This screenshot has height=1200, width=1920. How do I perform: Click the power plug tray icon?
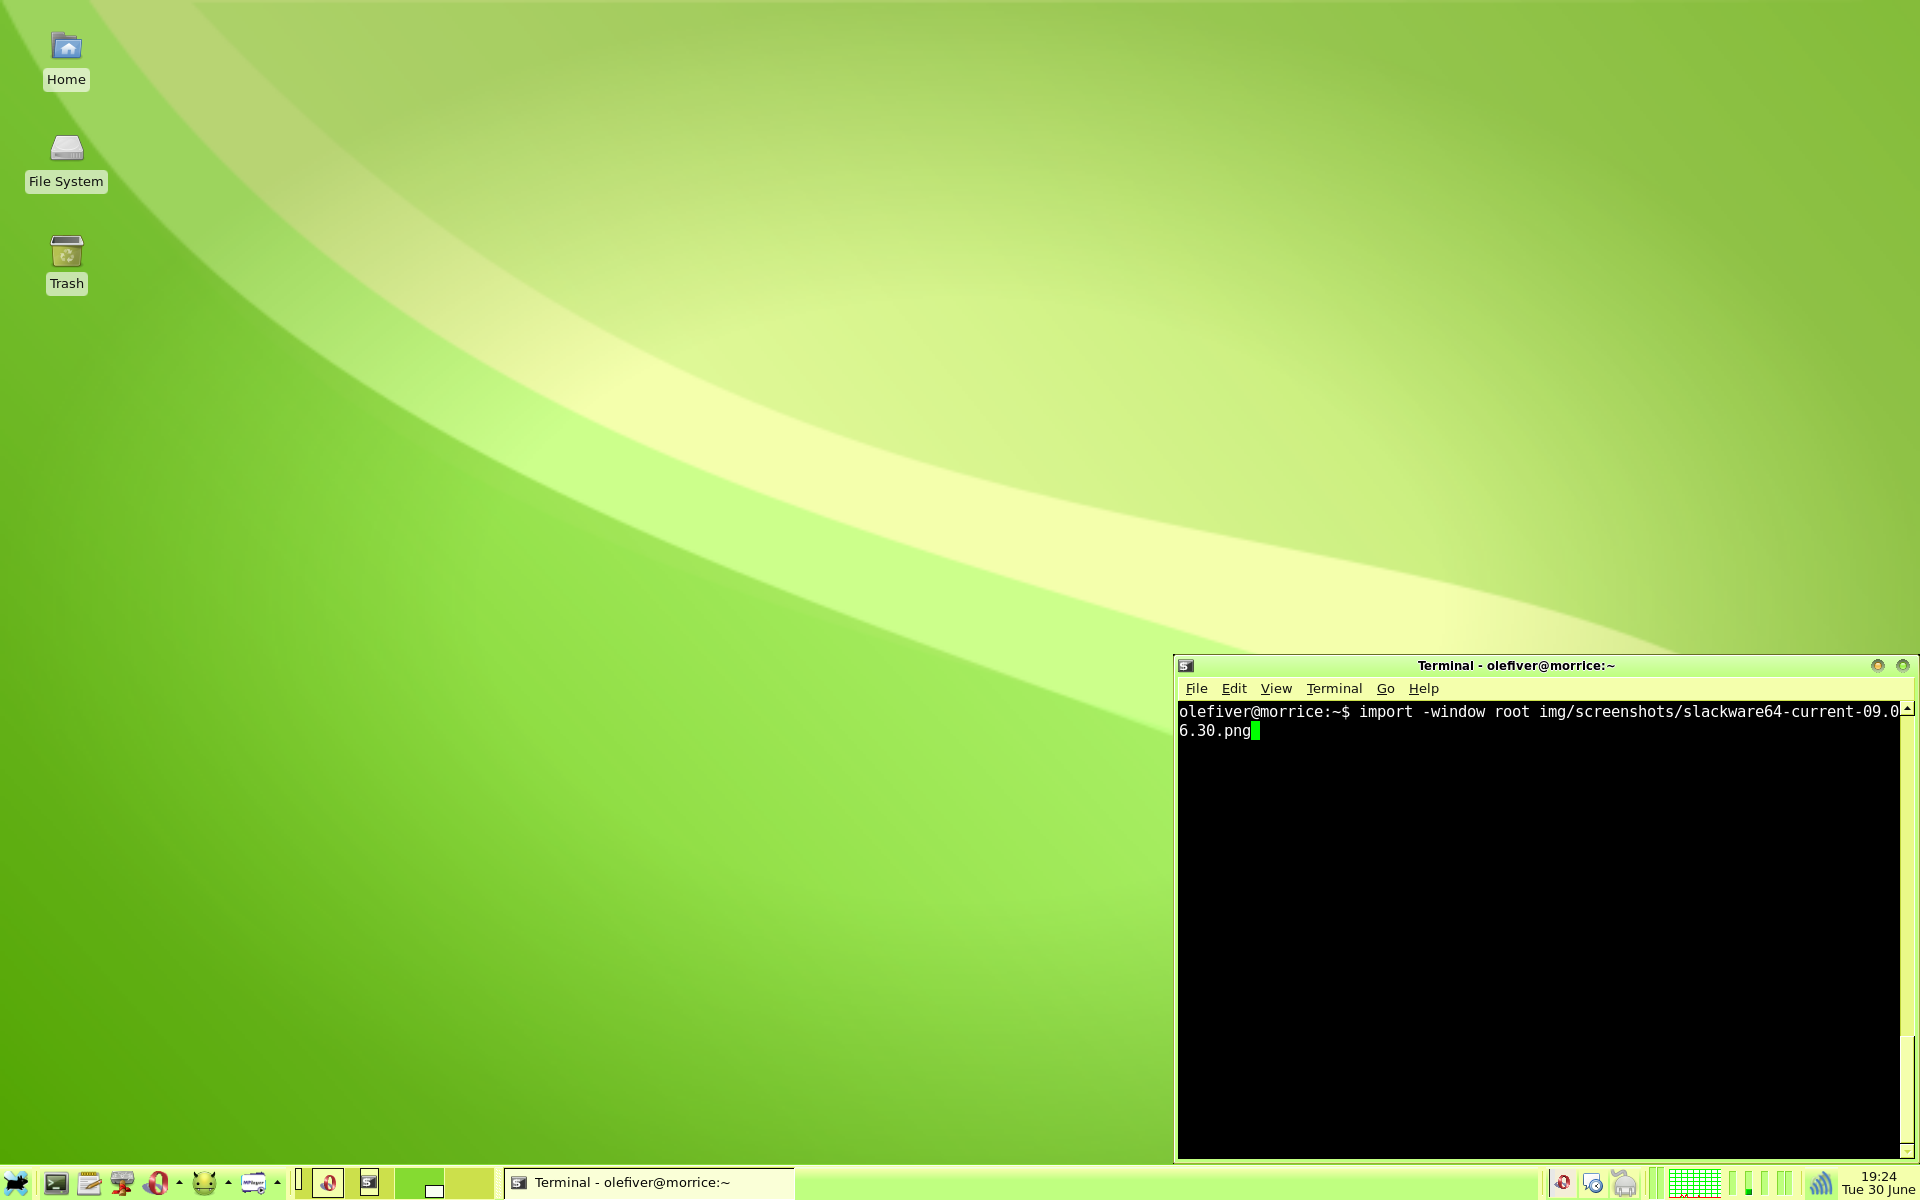pos(1625,1183)
